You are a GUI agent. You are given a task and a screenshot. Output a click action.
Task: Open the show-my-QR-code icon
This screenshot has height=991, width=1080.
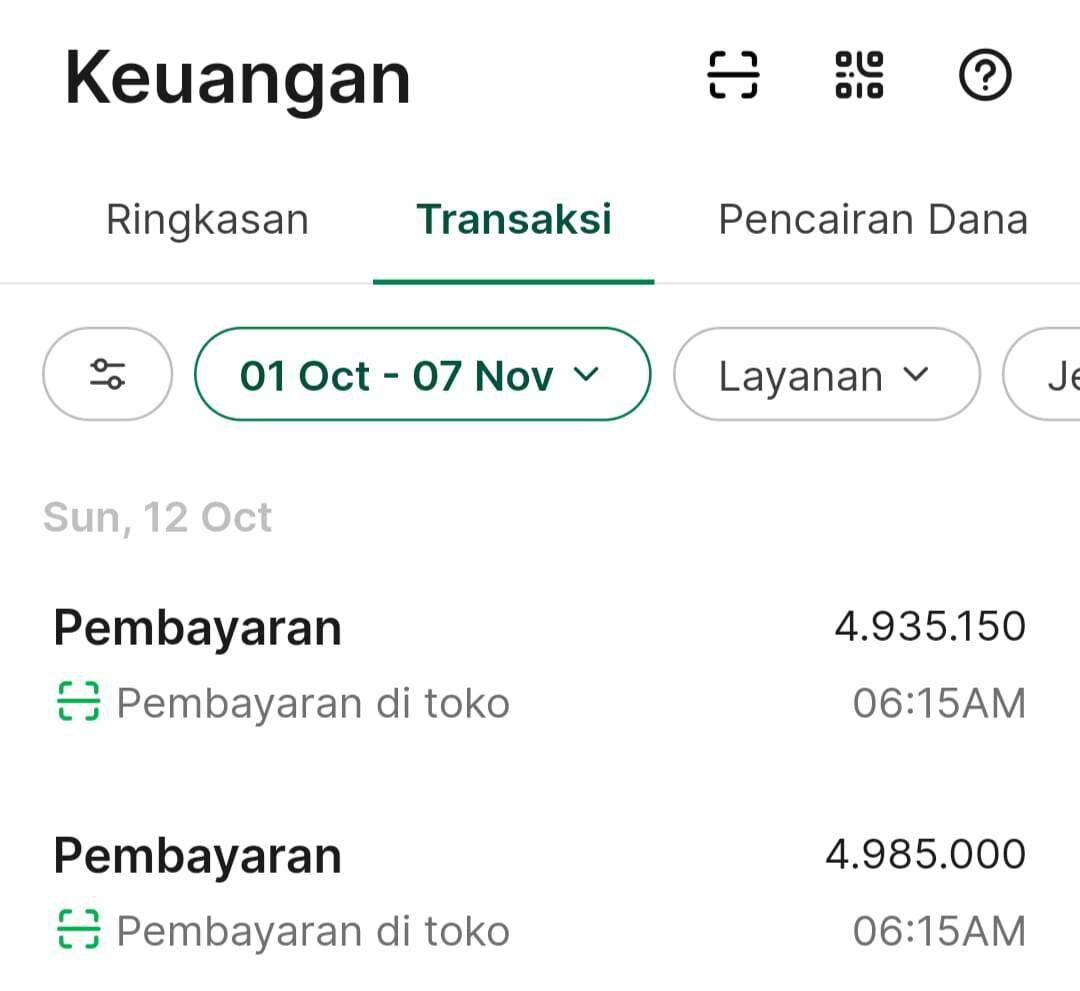(859, 76)
